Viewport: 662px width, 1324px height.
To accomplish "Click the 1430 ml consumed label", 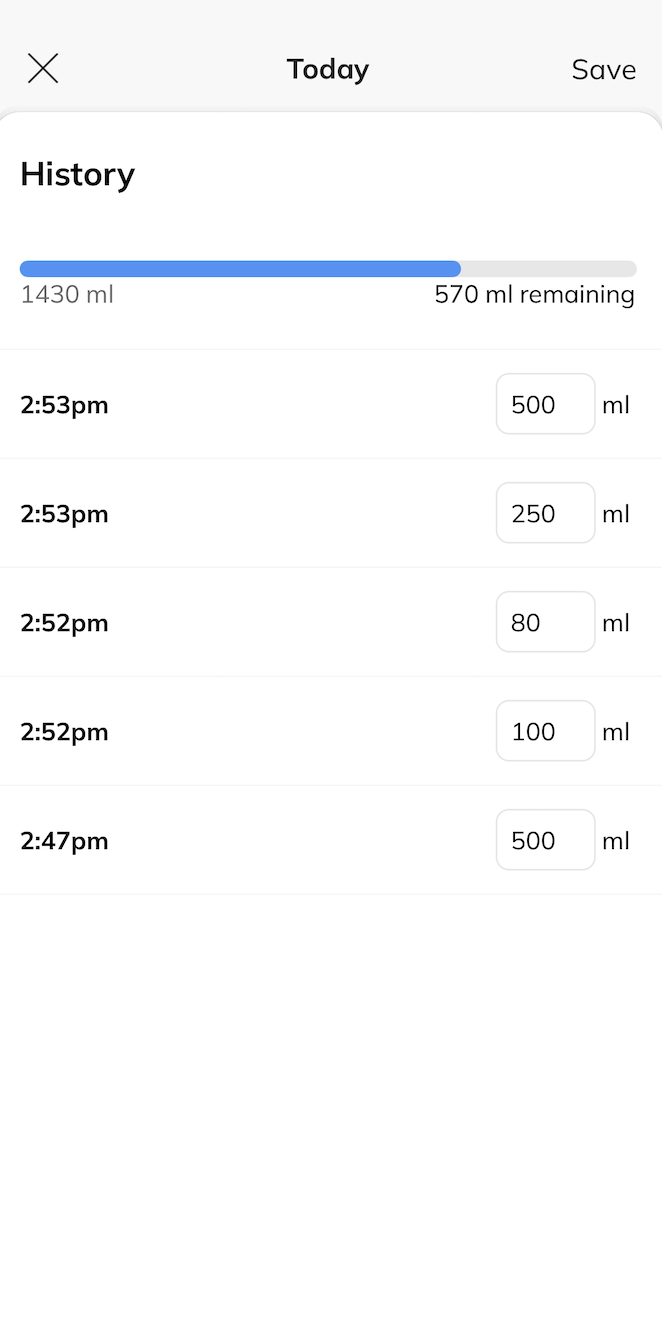I will [66, 294].
